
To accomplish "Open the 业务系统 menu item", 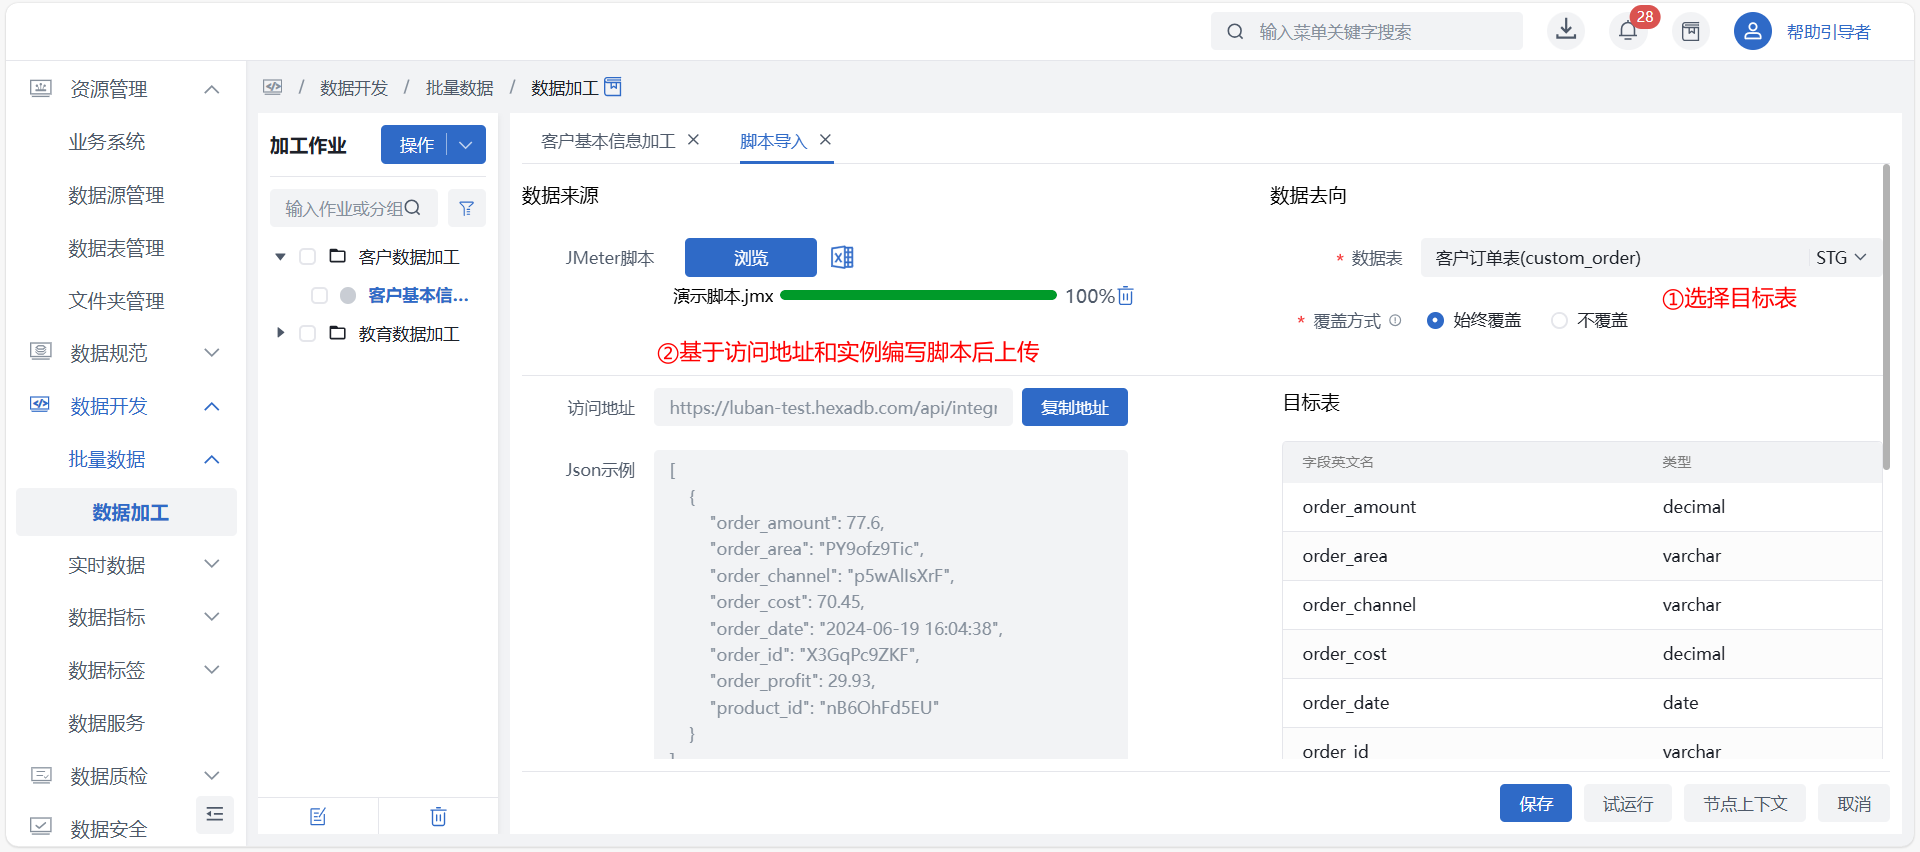I will click(x=107, y=142).
